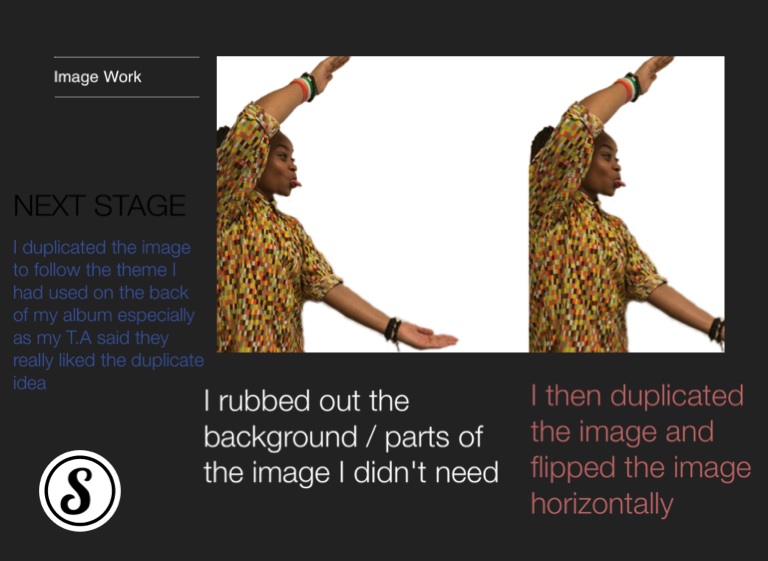Click the word "idea" ending the blue paragraph
The width and height of the screenshot is (768, 561).
[30, 383]
